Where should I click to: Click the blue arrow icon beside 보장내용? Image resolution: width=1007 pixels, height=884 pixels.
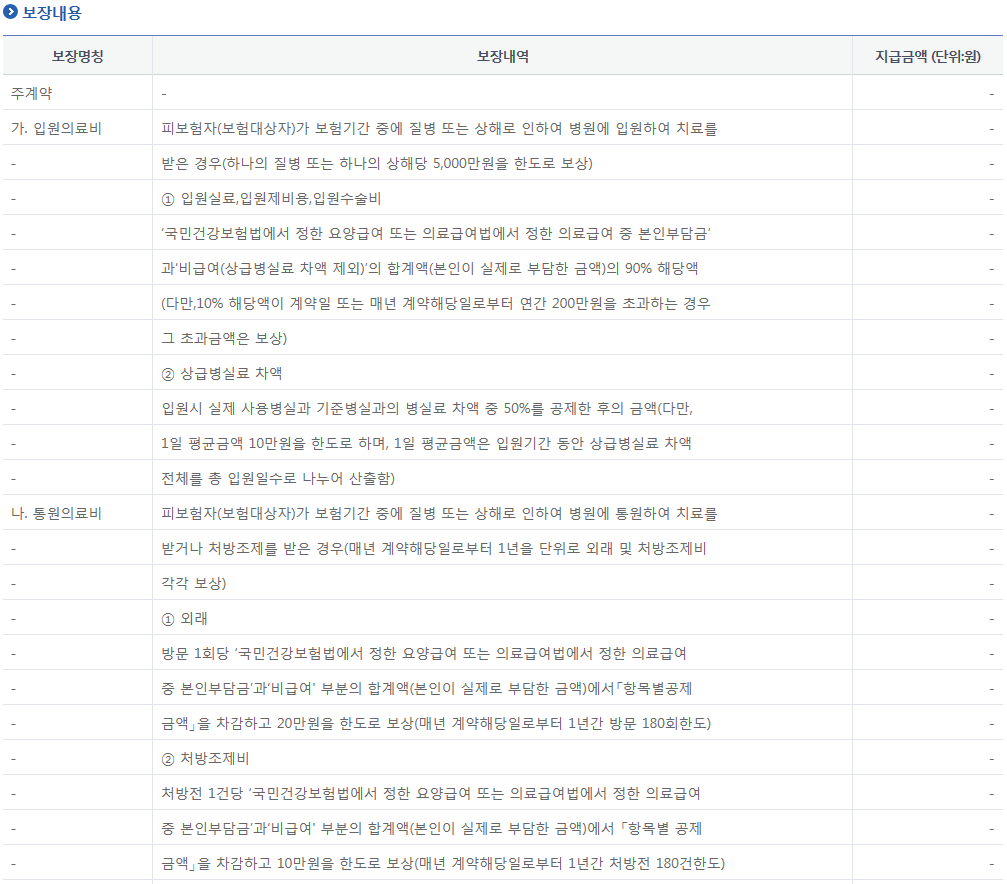(10, 12)
